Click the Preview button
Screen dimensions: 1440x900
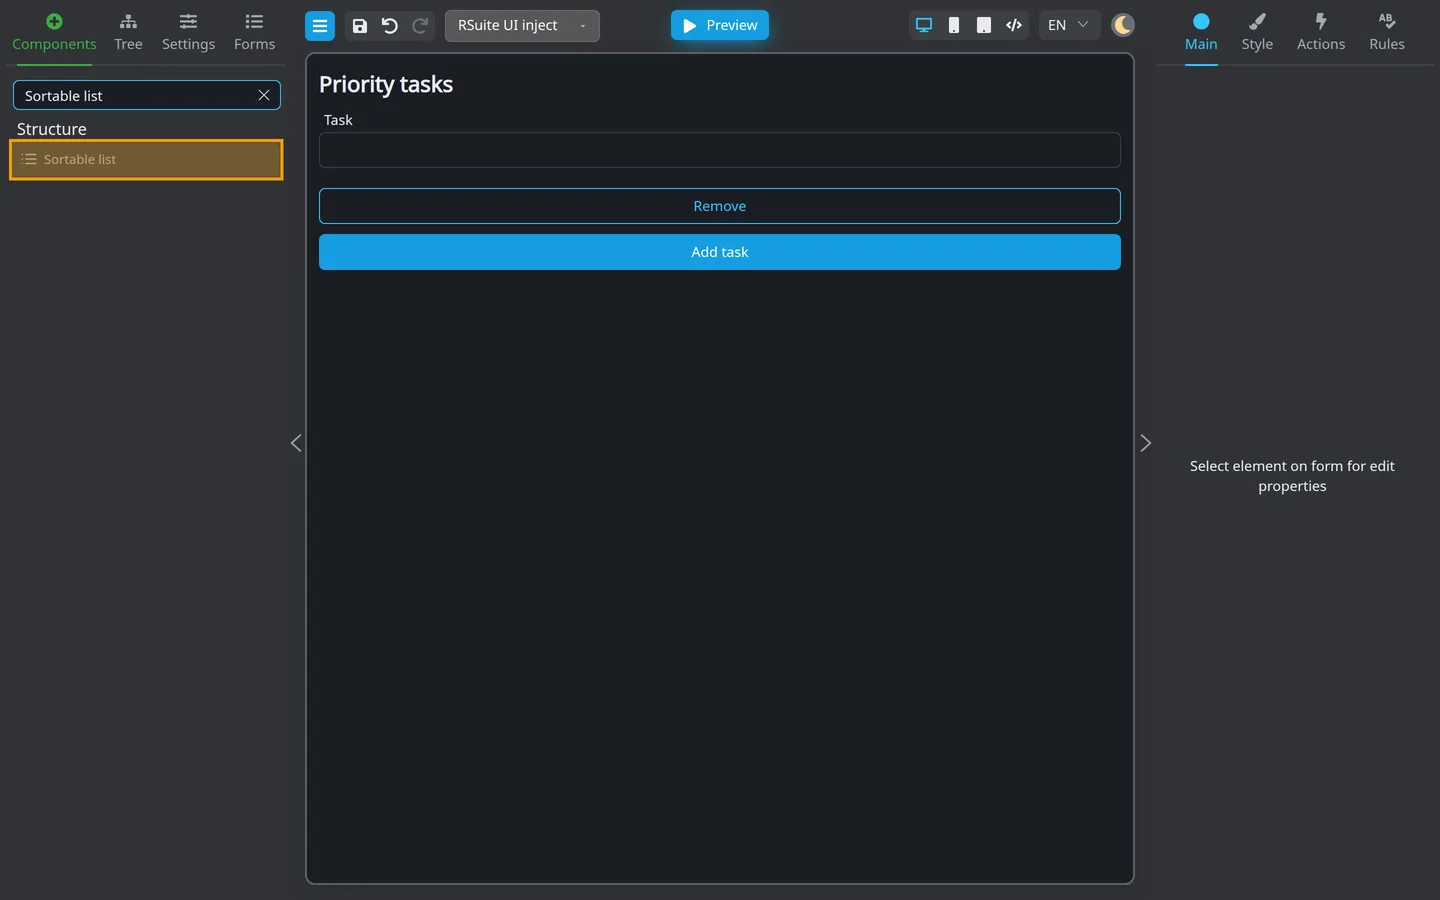click(720, 25)
